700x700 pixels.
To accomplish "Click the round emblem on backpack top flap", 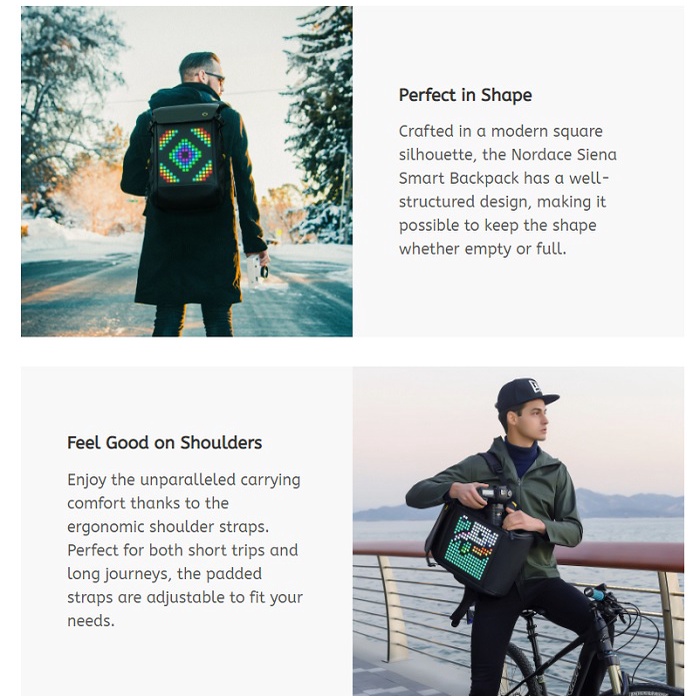I will [x=206, y=107].
